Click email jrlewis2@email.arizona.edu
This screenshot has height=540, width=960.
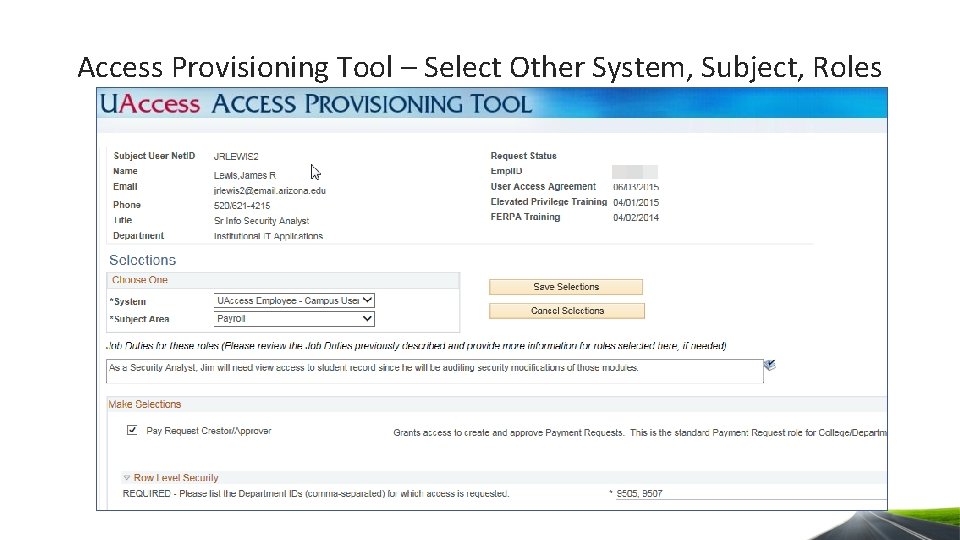coord(269,191)
